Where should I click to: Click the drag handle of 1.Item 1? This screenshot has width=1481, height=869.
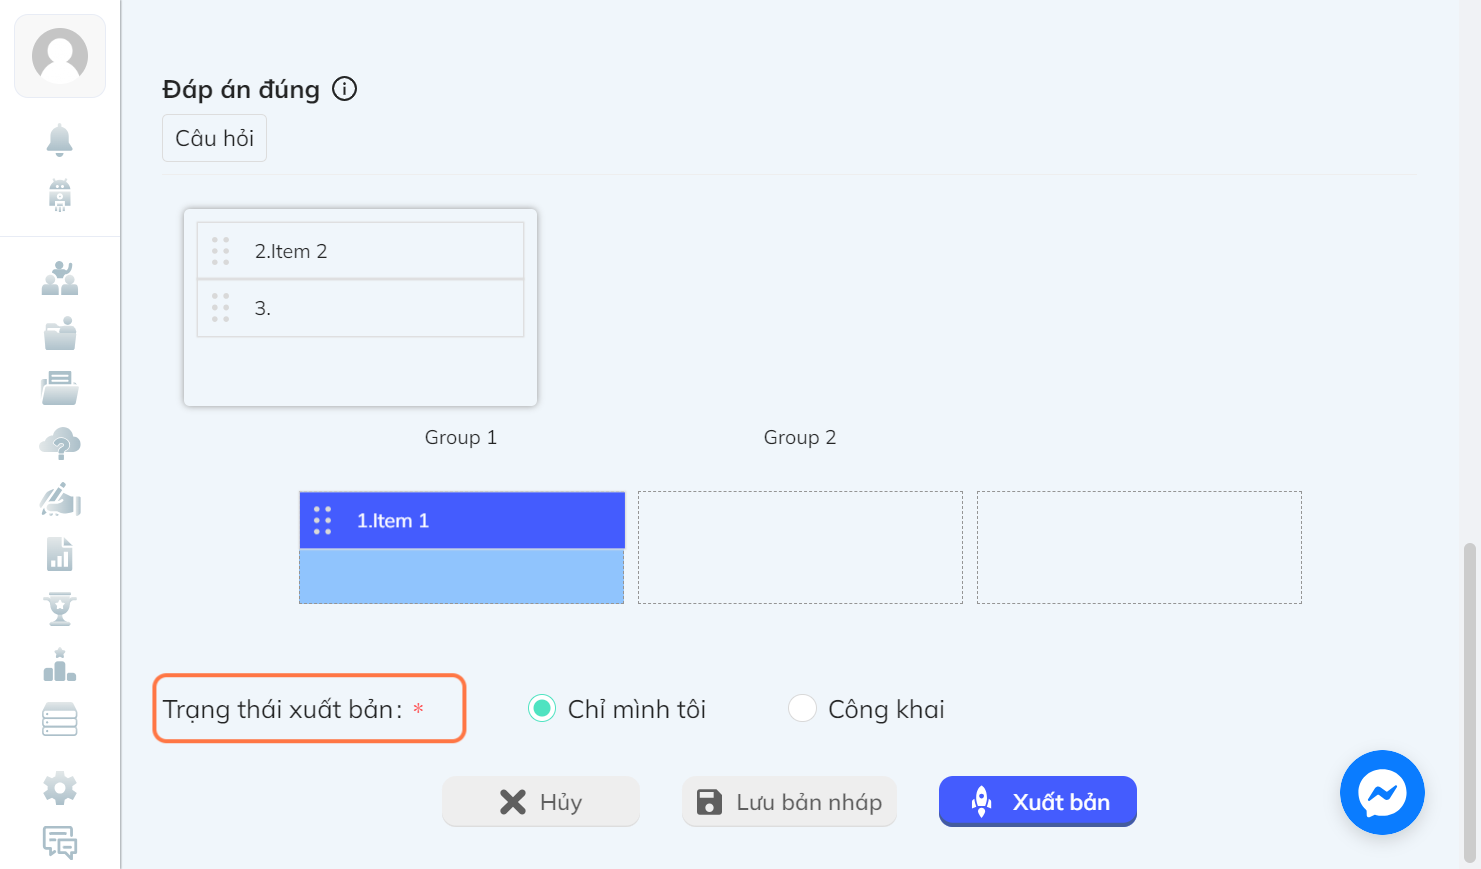(323, 520)
